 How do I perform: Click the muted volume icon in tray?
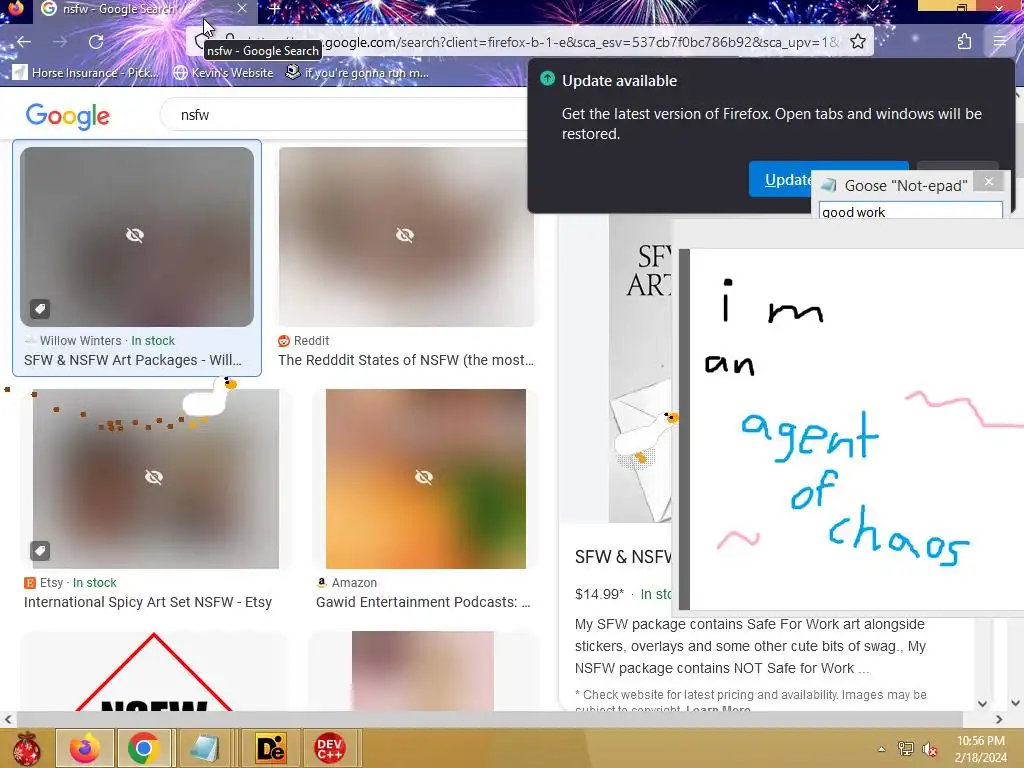(930, 749)
